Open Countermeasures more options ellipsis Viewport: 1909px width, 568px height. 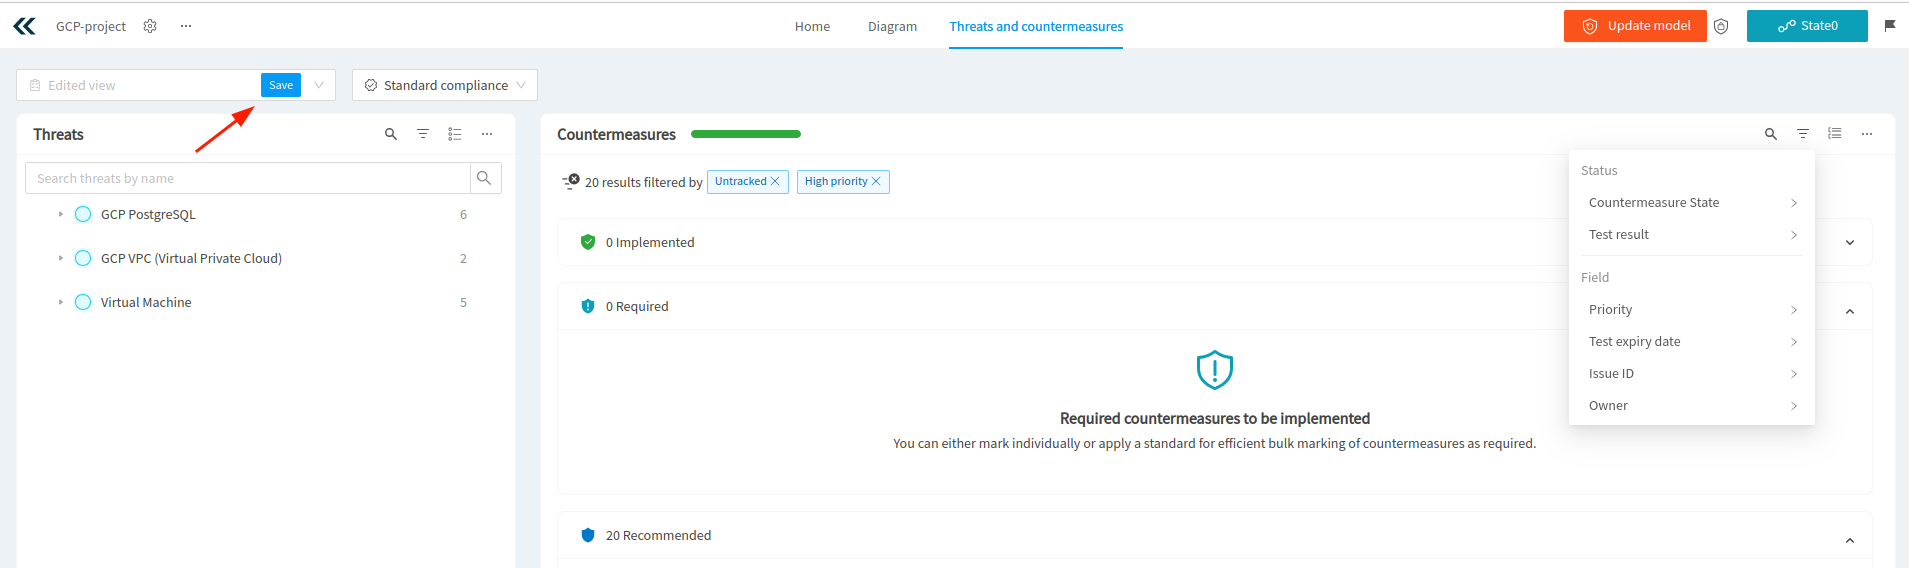[1867, 134]
